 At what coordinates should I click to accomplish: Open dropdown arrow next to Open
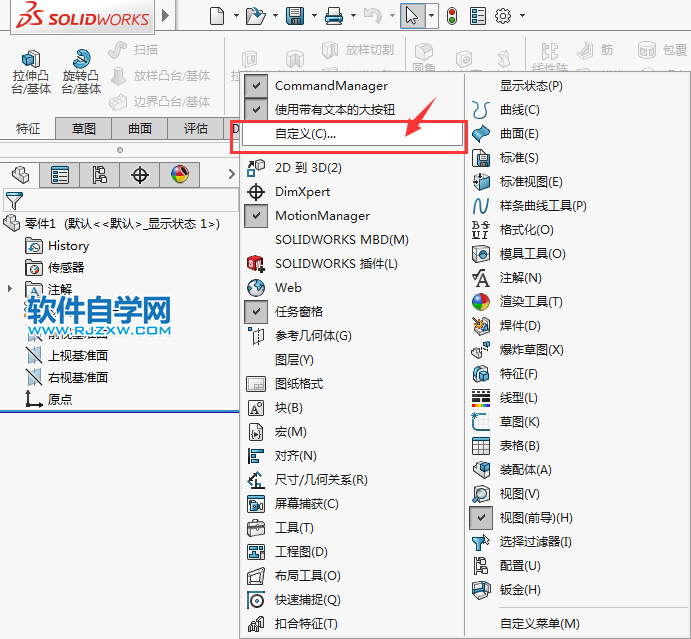(275, 16)
